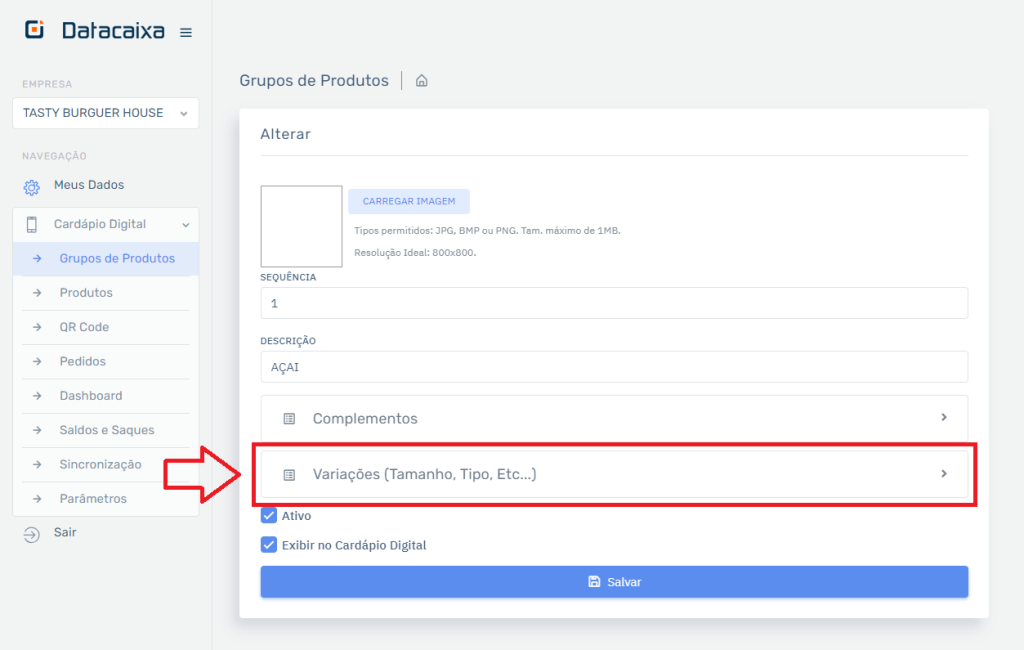This screenshot has height=650, width=1024.
Task: Click the Sair logout icon
Action: [x=31, y=534]
